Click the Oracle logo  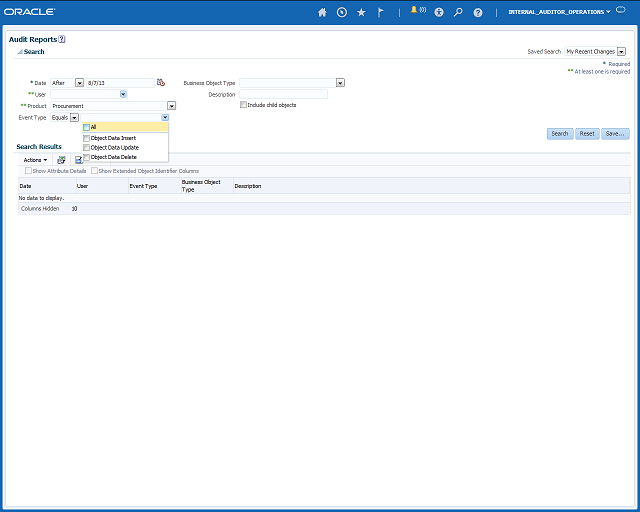coord(29,11)
